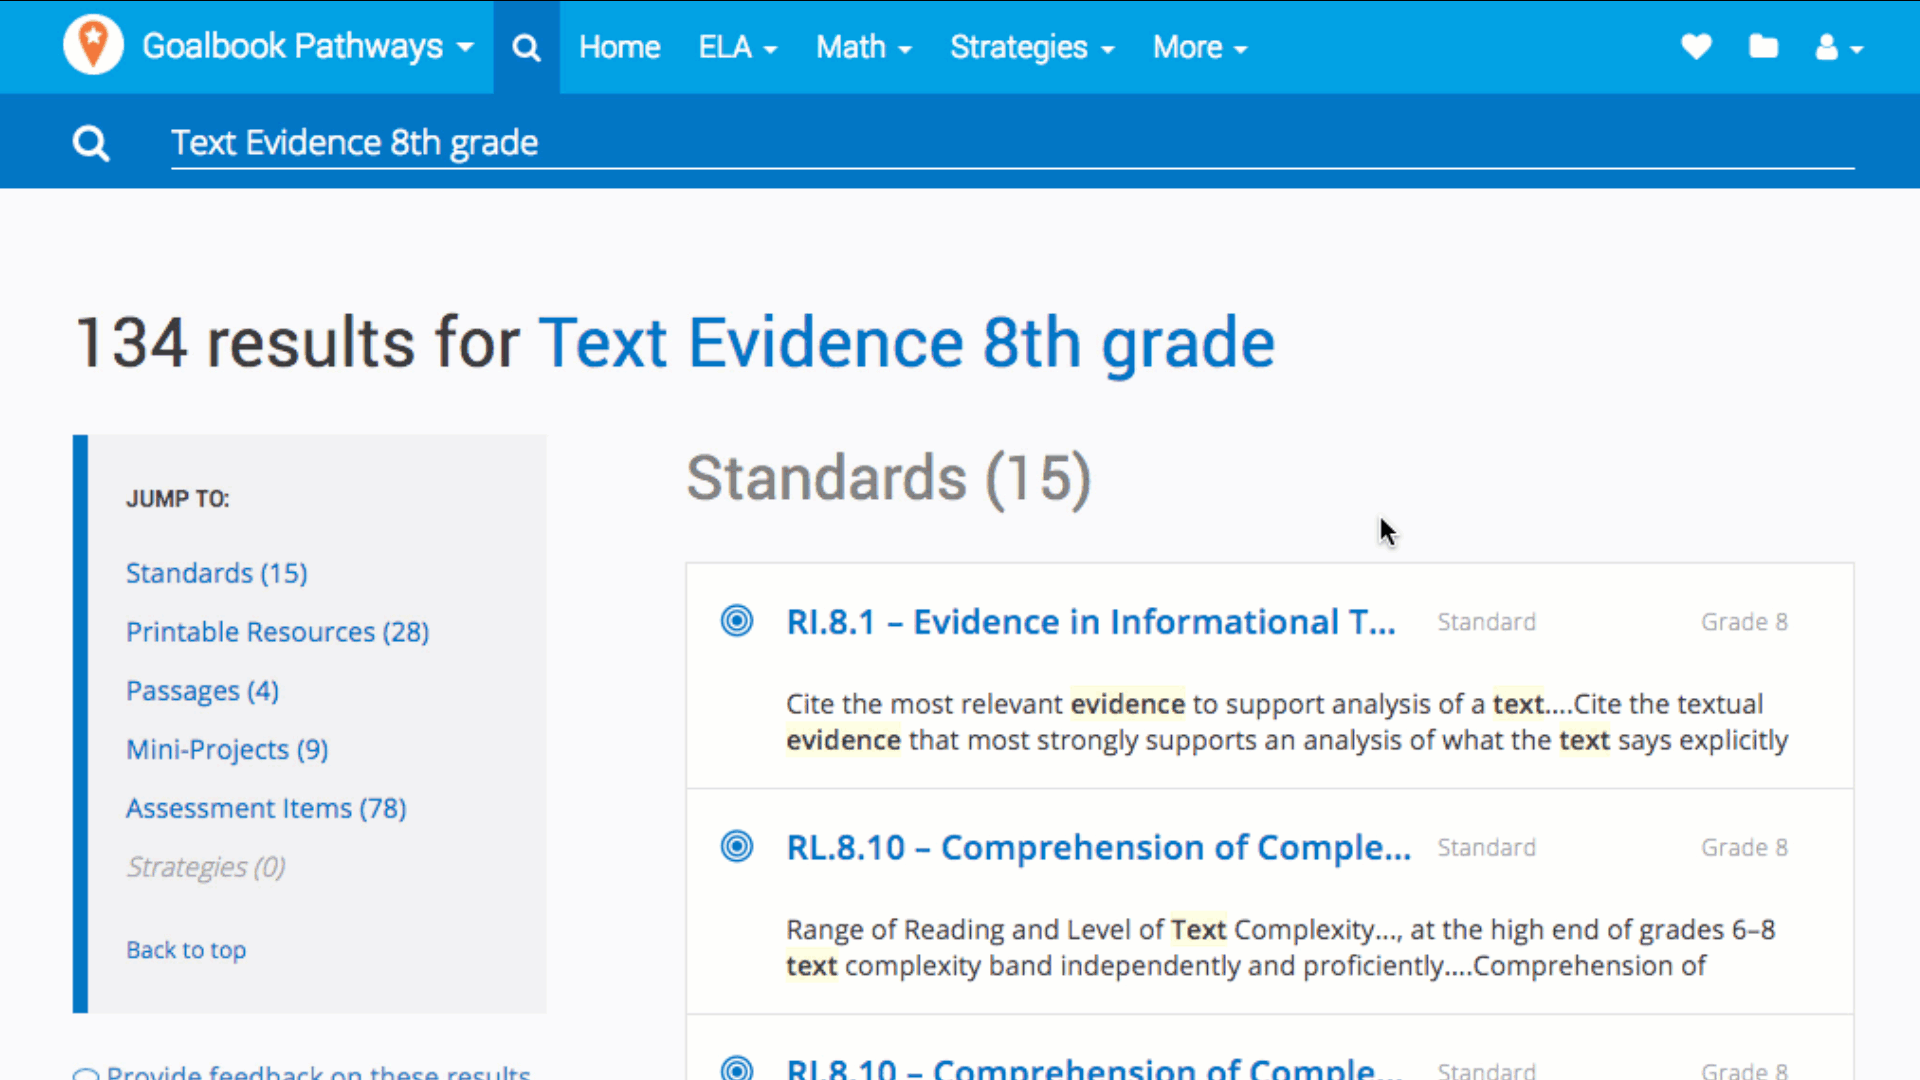Image resolution: width=1920 pixels, height=1080 pixels.
Task: Open favorites with the heart icon
Action: (1696, 47)
